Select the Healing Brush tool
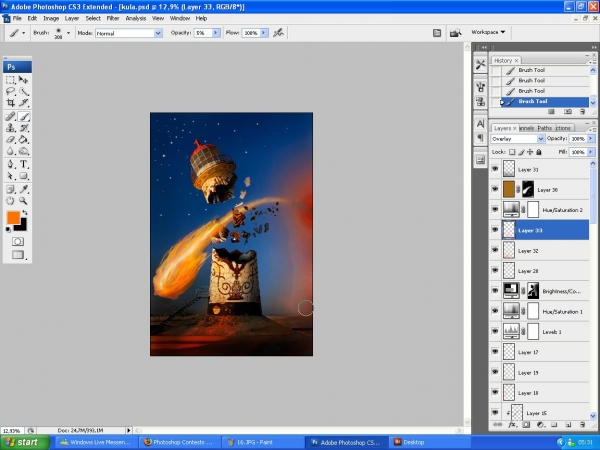The image size is (600, 450). 10,116
